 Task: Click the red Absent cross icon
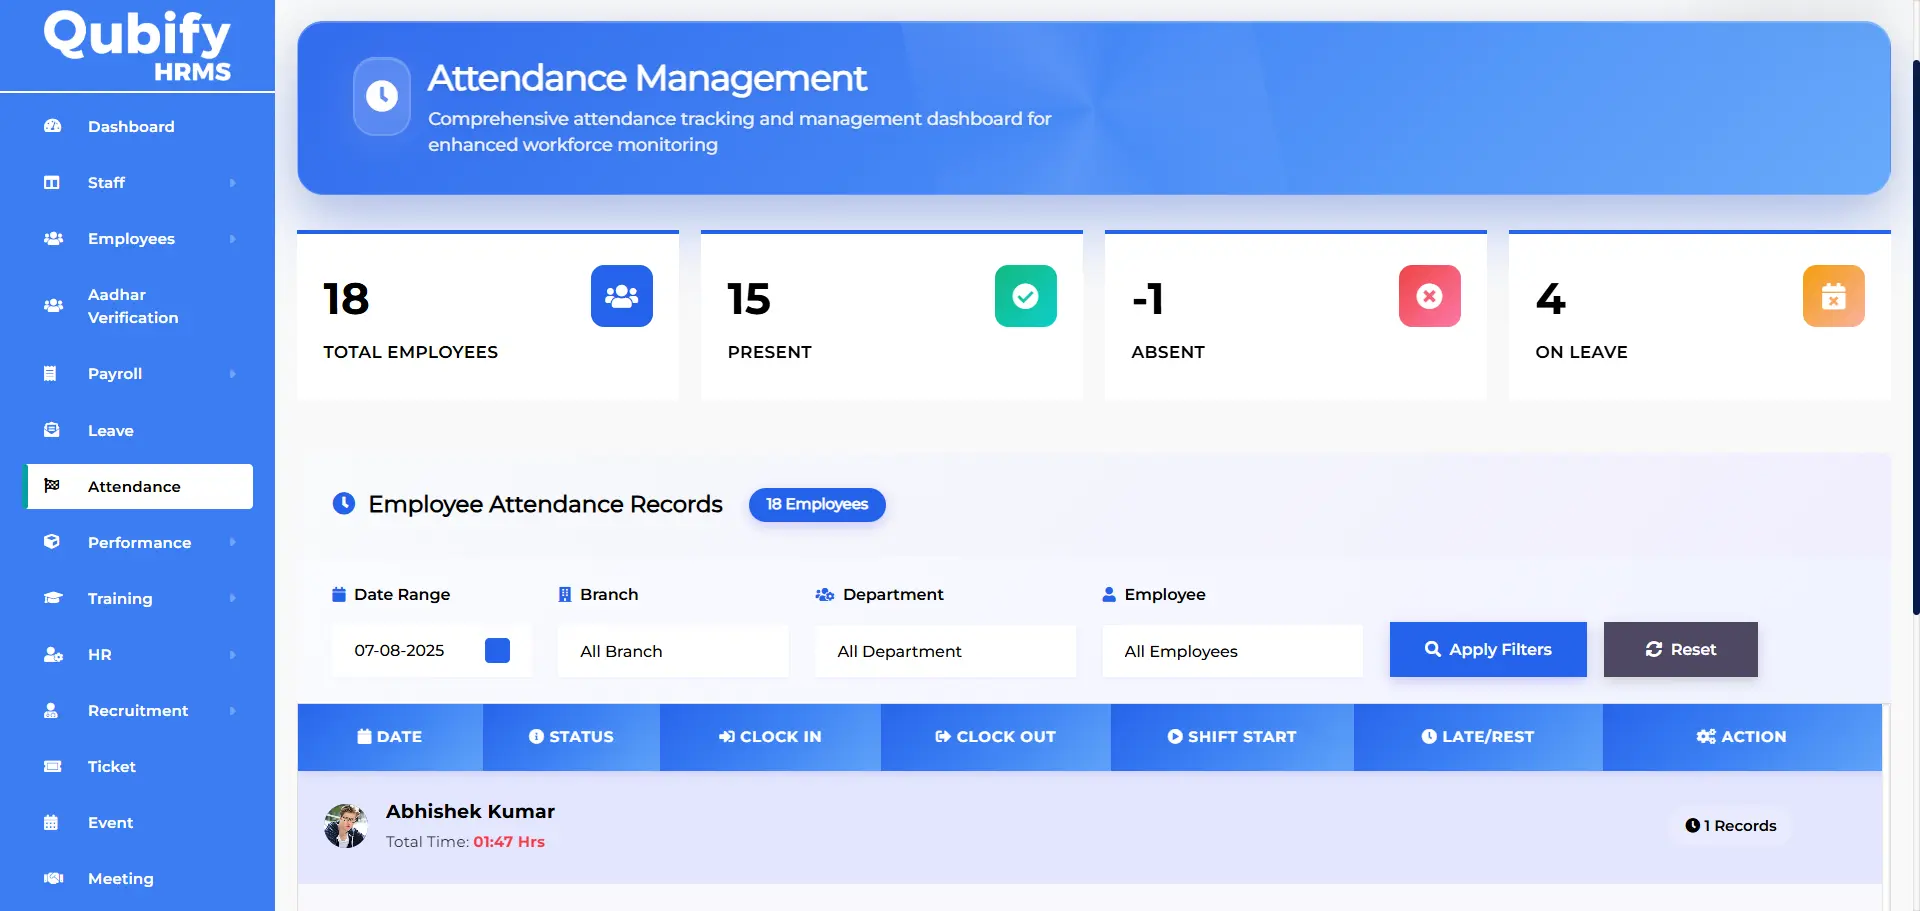1429,296
